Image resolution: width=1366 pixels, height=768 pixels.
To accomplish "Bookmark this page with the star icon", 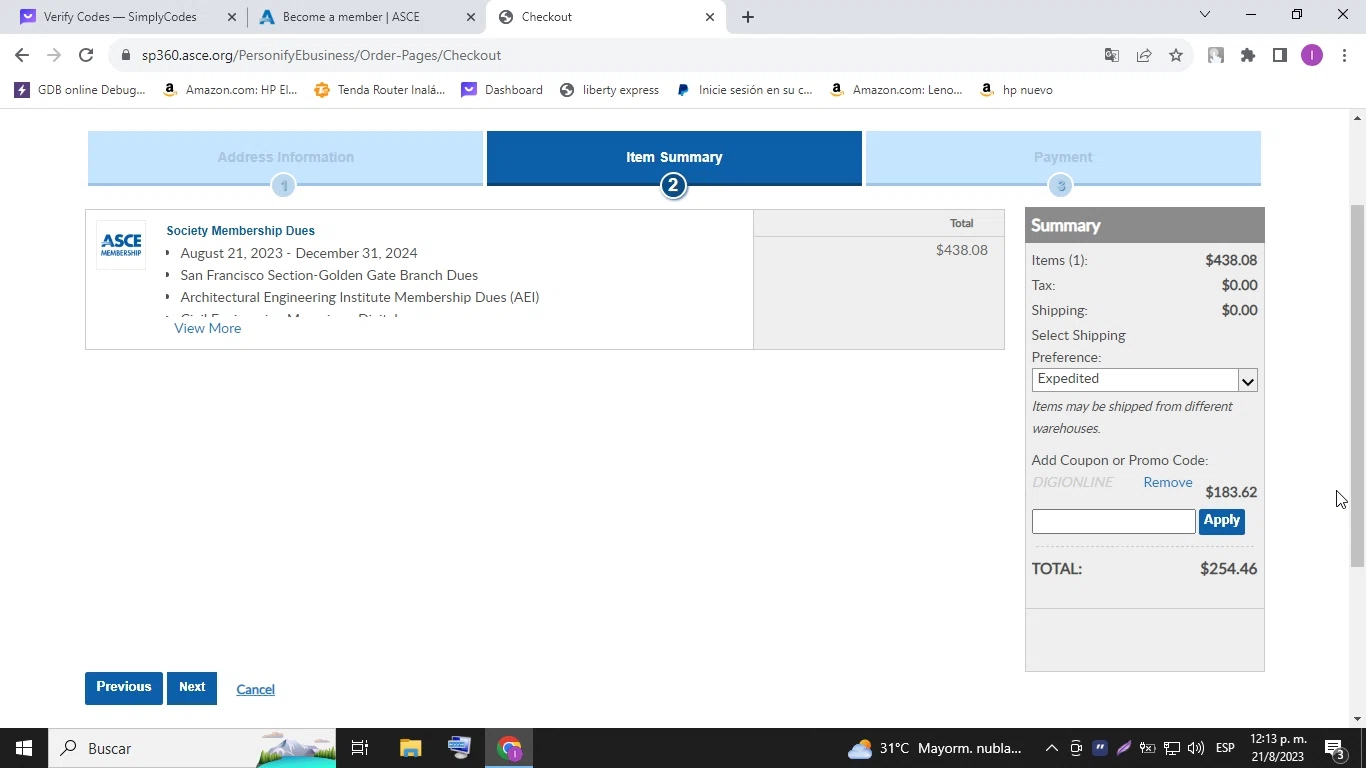I will [1176, 55].
